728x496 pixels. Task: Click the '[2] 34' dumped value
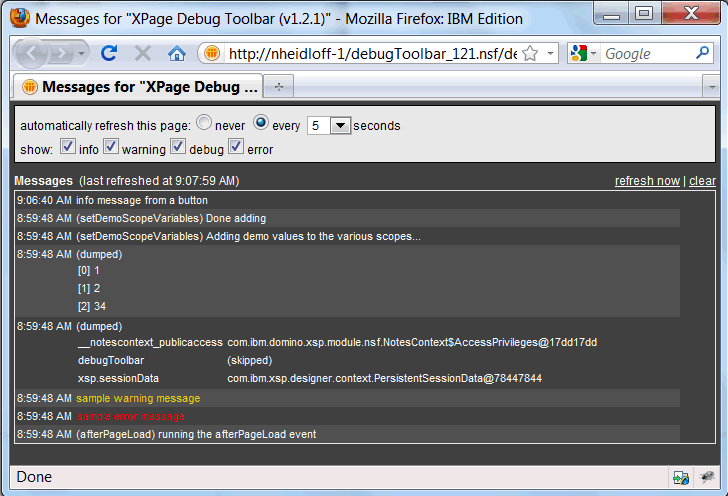[92, 307]
